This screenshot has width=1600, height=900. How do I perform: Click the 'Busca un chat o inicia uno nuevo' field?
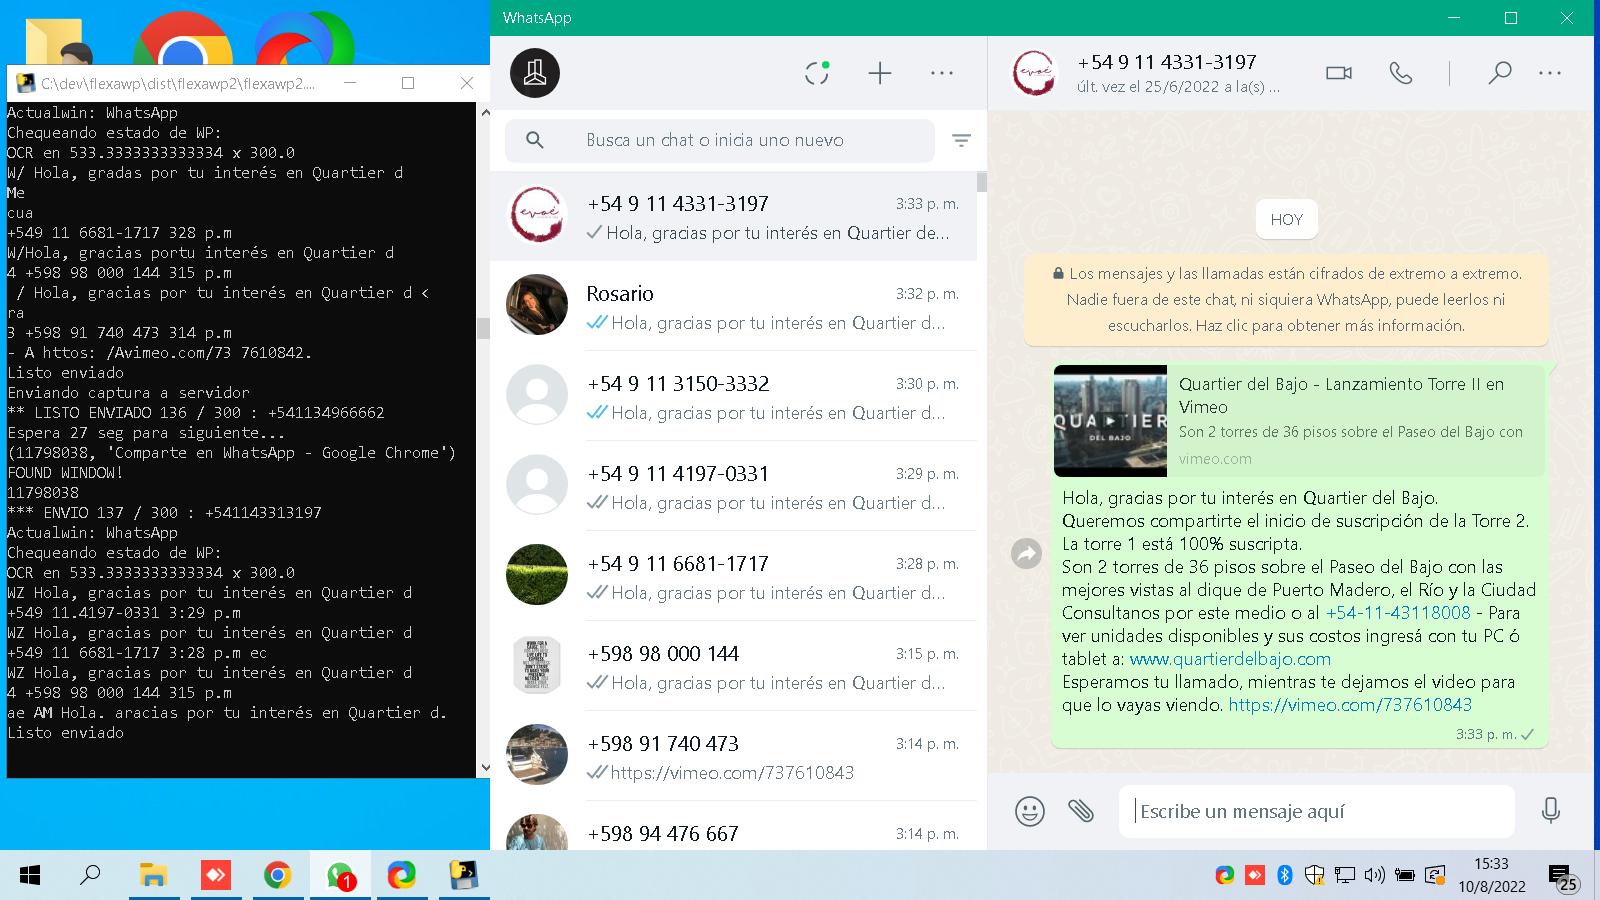tap(719, 140)
